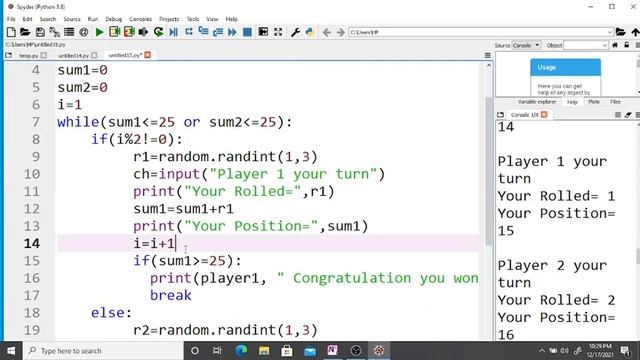Open the PYTHONPATH manager Python icon
This screenshot has width=640, height=360.
[x=310, y=32]
